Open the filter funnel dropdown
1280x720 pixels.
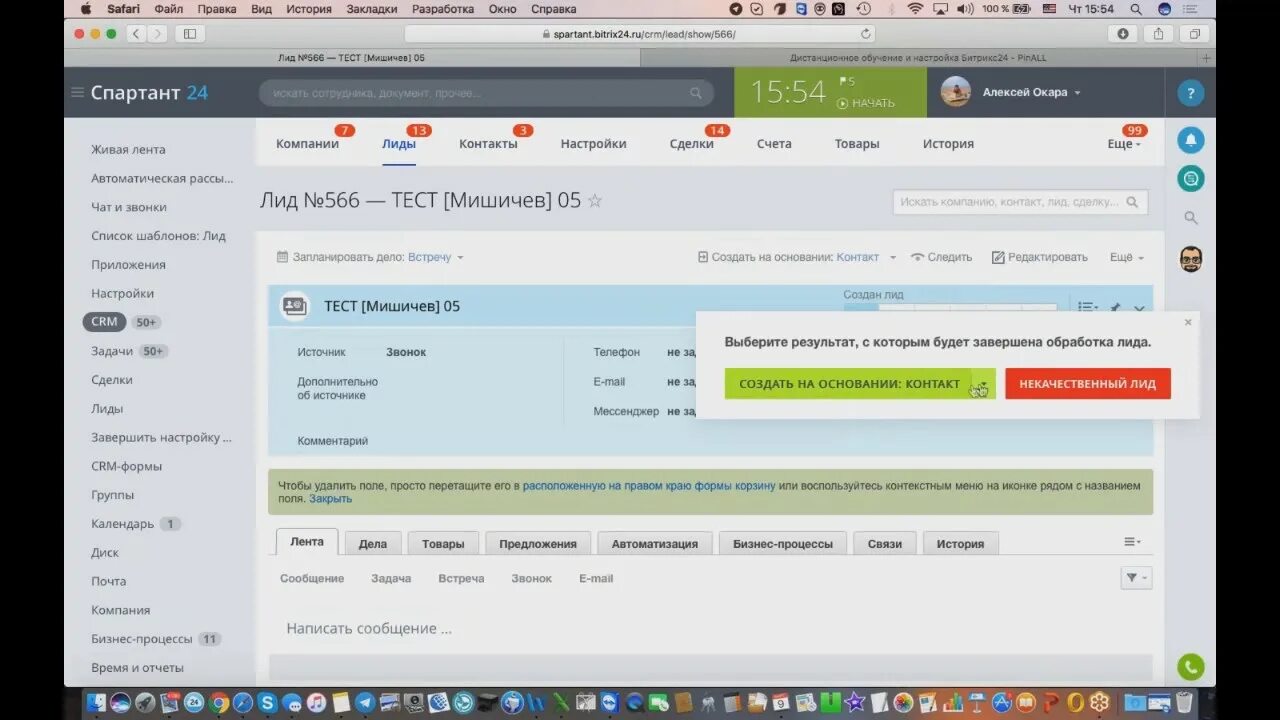click(1136, 578)
